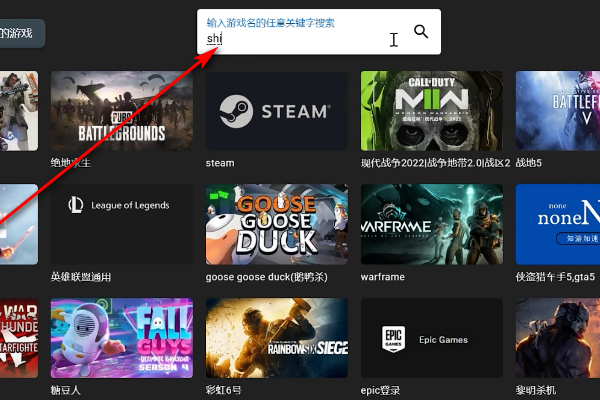Click the 彩虹6号 label
Image resolution: width=600 pixels, height=400 pixels.
pyautogui.click(x=223, y=390)
